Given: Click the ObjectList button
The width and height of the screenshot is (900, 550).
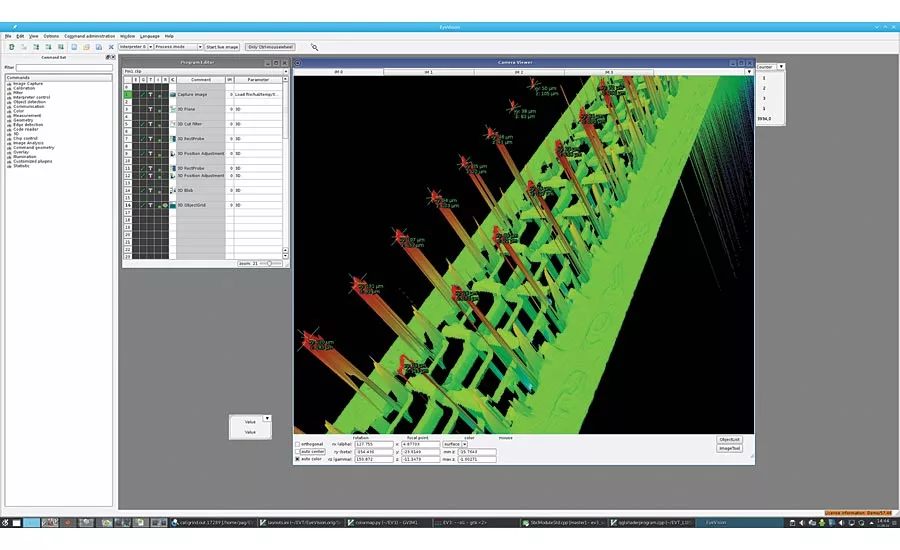Looking at the screenshot, I should (730, 440).
